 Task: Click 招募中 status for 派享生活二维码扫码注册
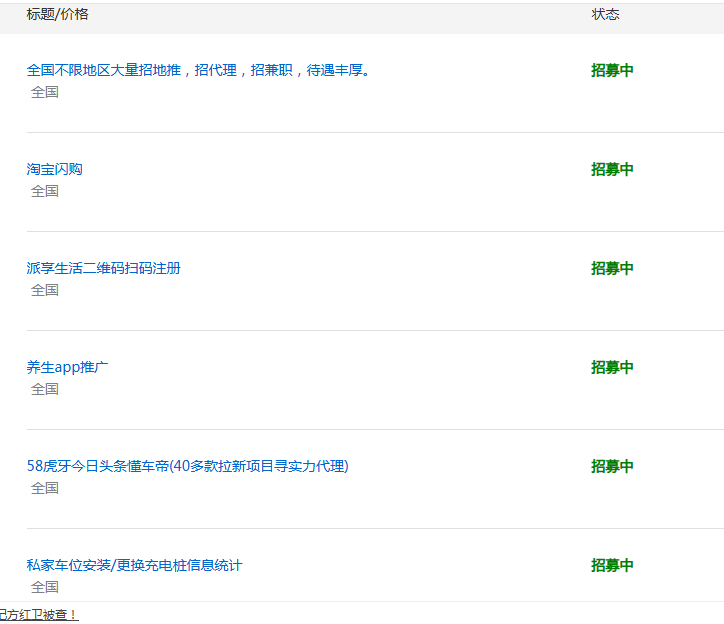(612, 268)
